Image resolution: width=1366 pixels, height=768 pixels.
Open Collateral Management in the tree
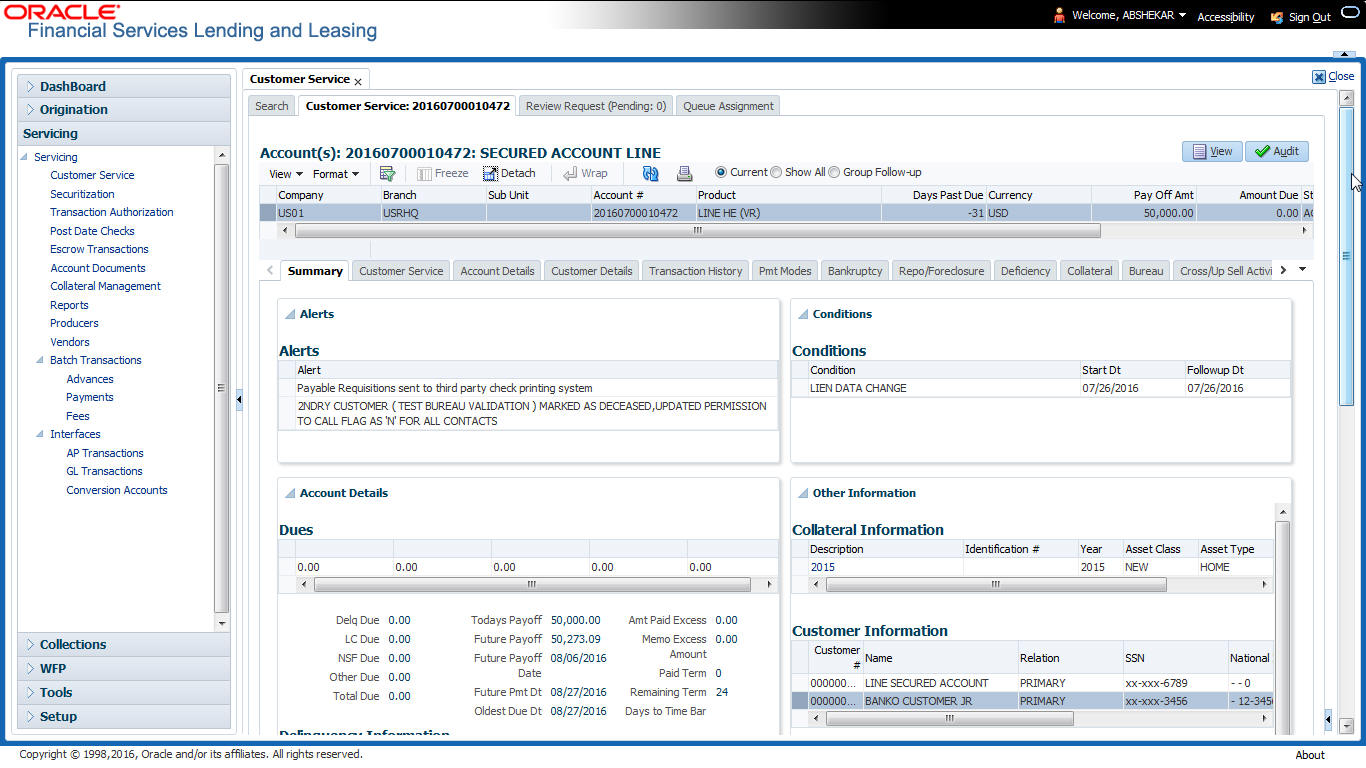(105, 286)
